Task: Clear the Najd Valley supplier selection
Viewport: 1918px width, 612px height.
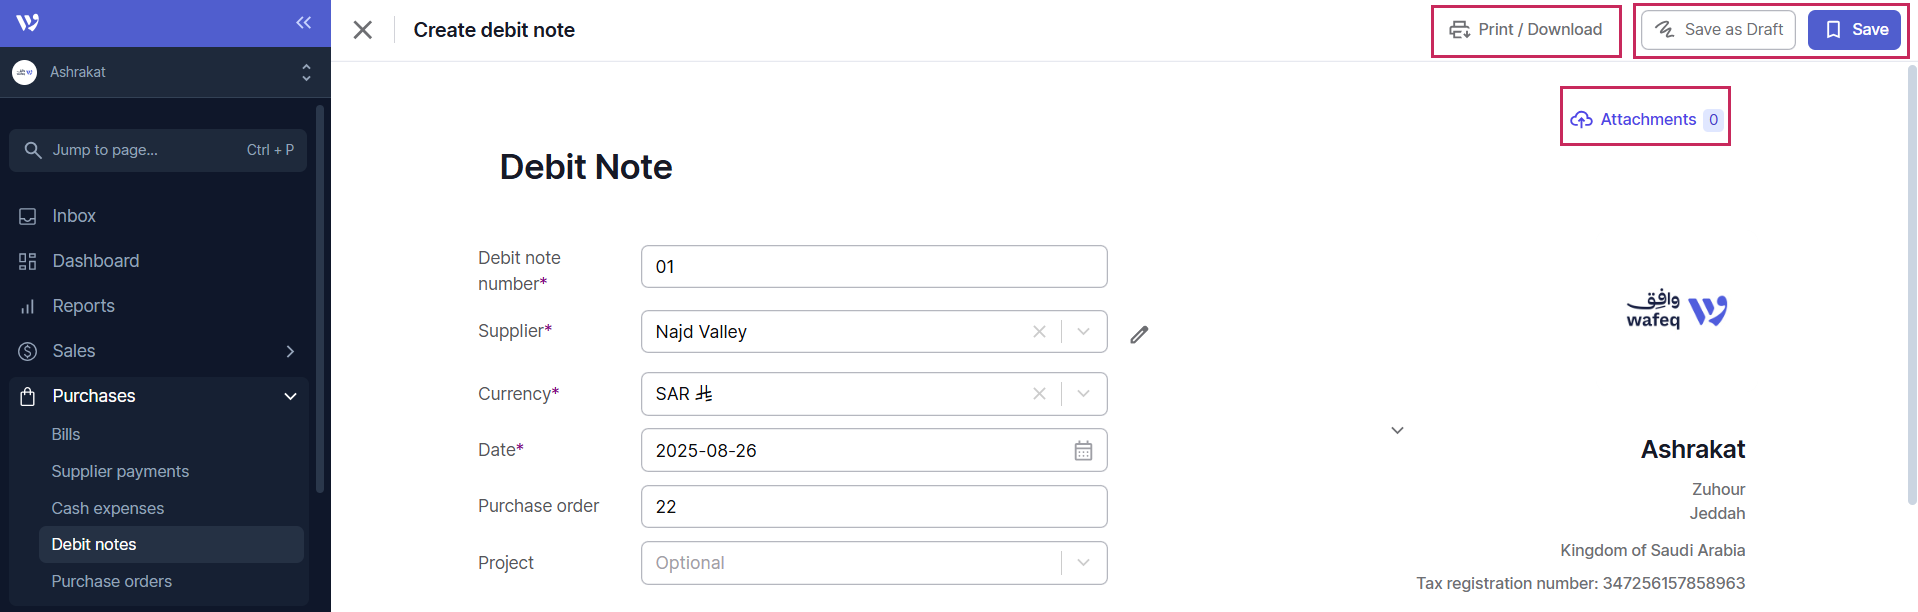Action: coord(1039,332)
